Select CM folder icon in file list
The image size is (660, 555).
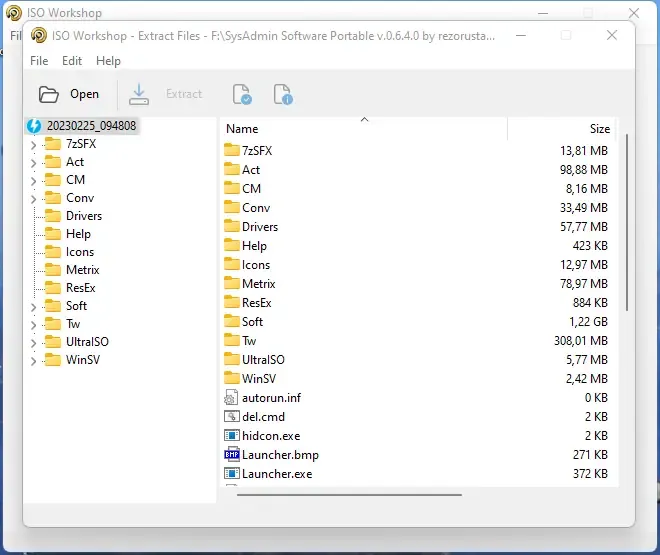tap(232, 187)
